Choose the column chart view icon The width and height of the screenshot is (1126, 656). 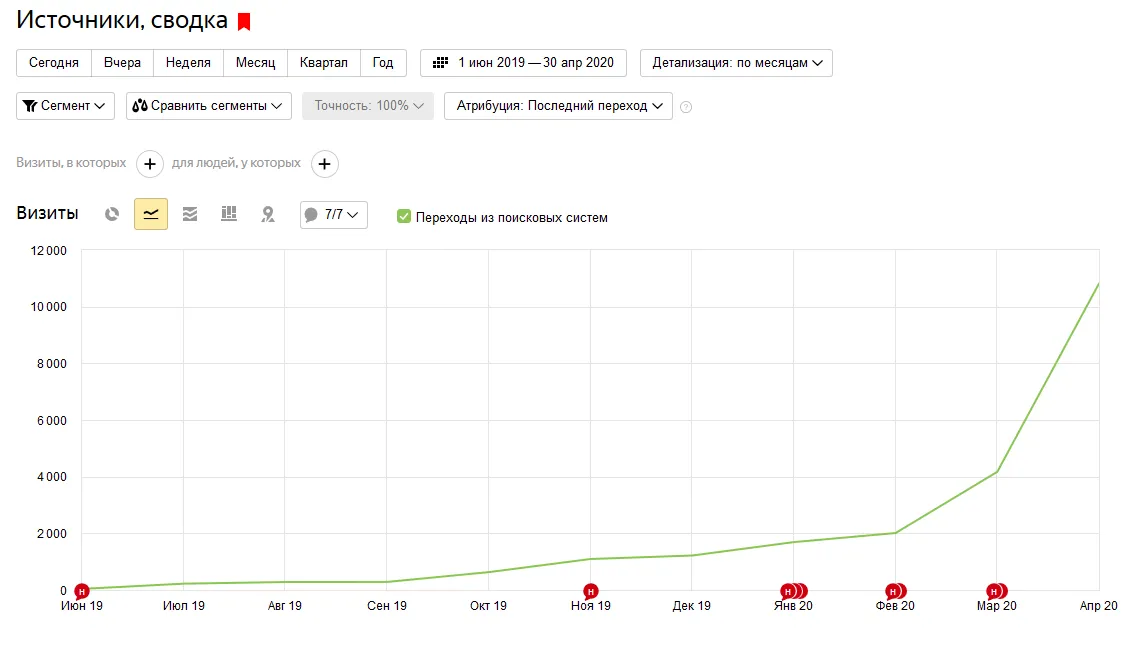tap(229, 214)
